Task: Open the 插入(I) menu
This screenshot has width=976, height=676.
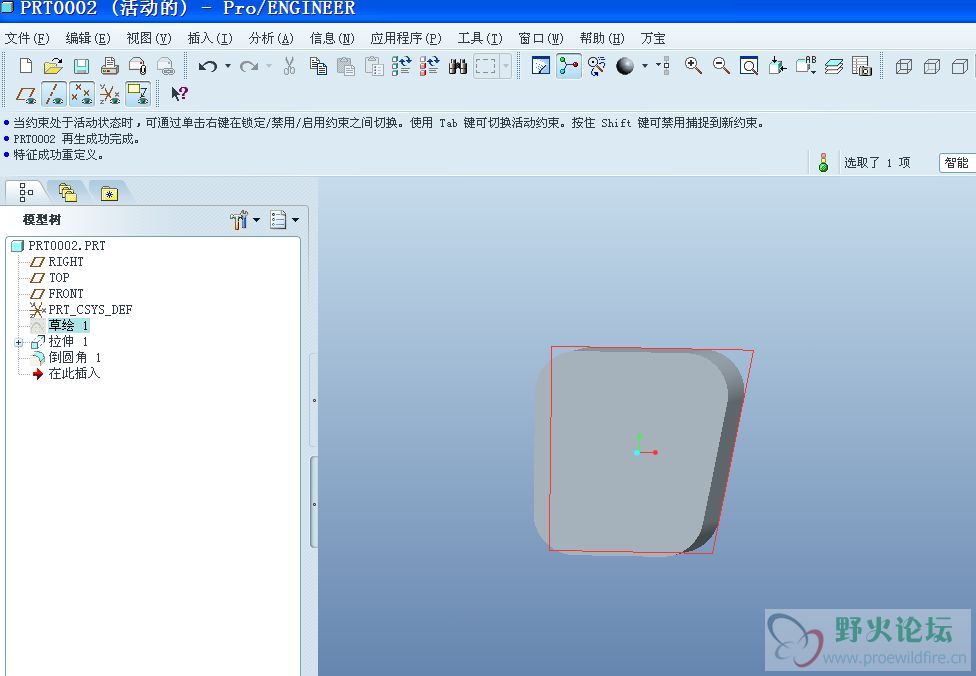Action: (210, 39)
